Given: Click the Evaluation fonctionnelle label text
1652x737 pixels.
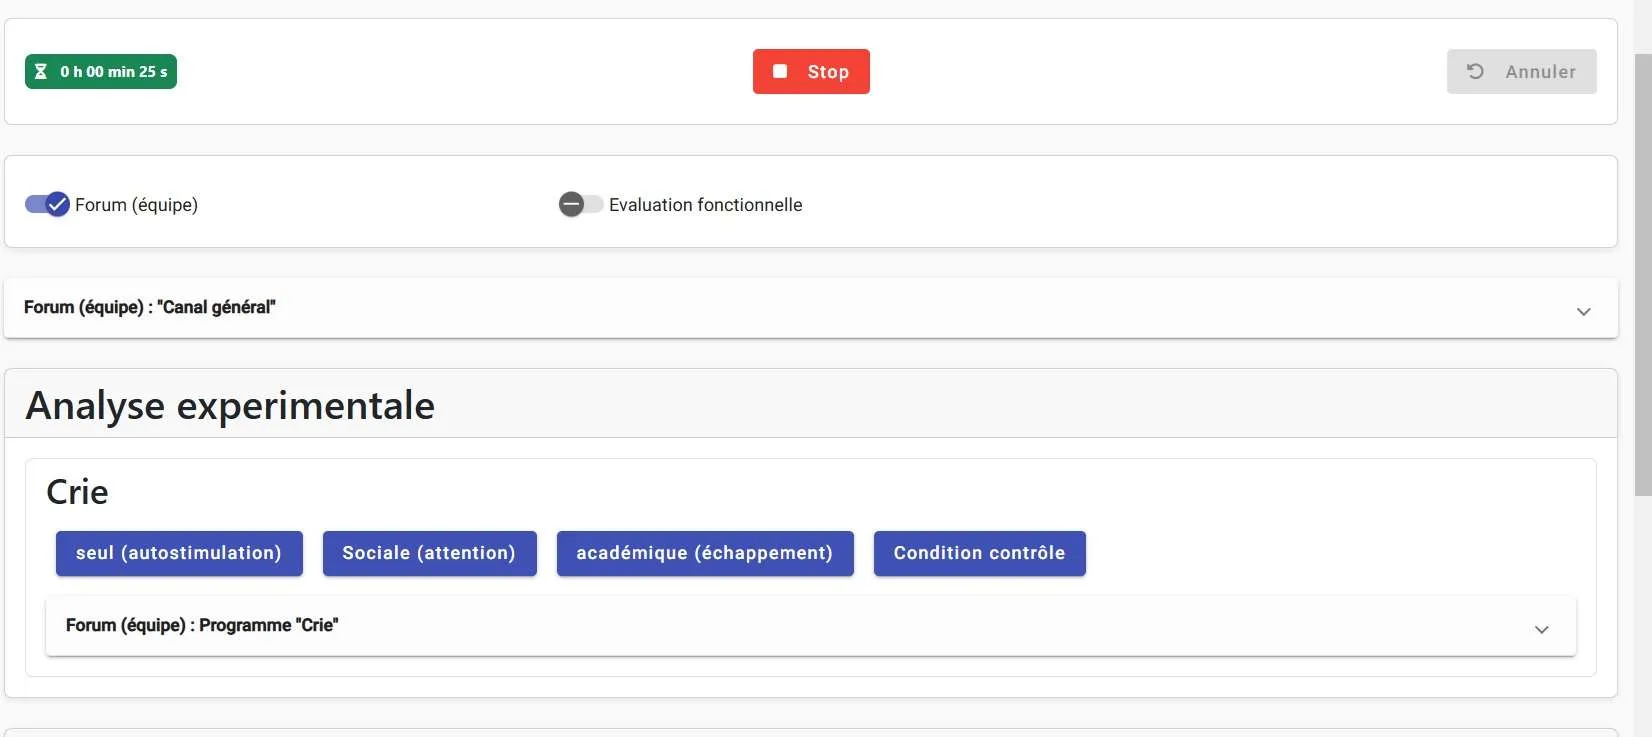Looking at the screenshot, I should coord(705,205).
